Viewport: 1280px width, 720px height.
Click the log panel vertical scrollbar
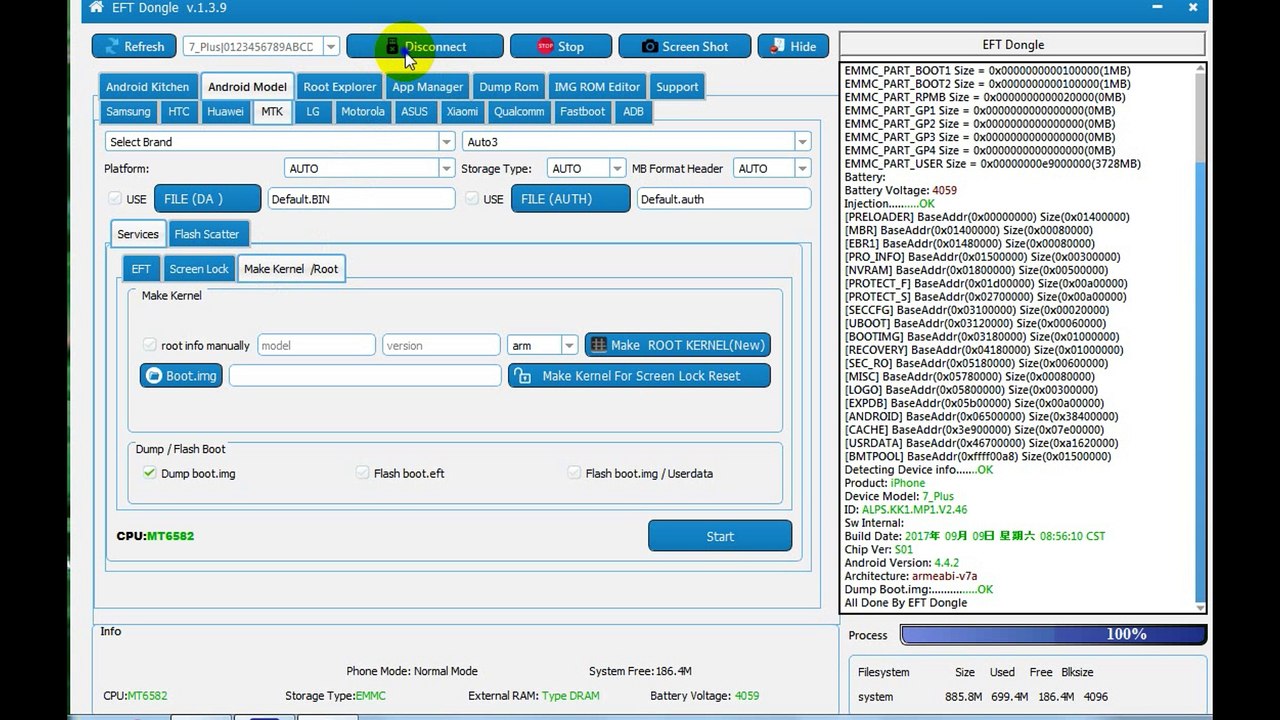[1199, 338]
